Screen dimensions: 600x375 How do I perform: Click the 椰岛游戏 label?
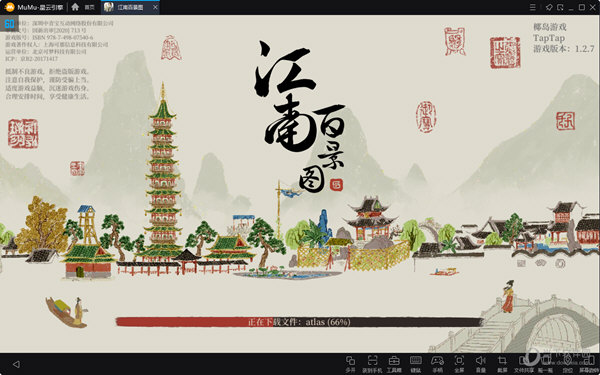pos(549,27)
